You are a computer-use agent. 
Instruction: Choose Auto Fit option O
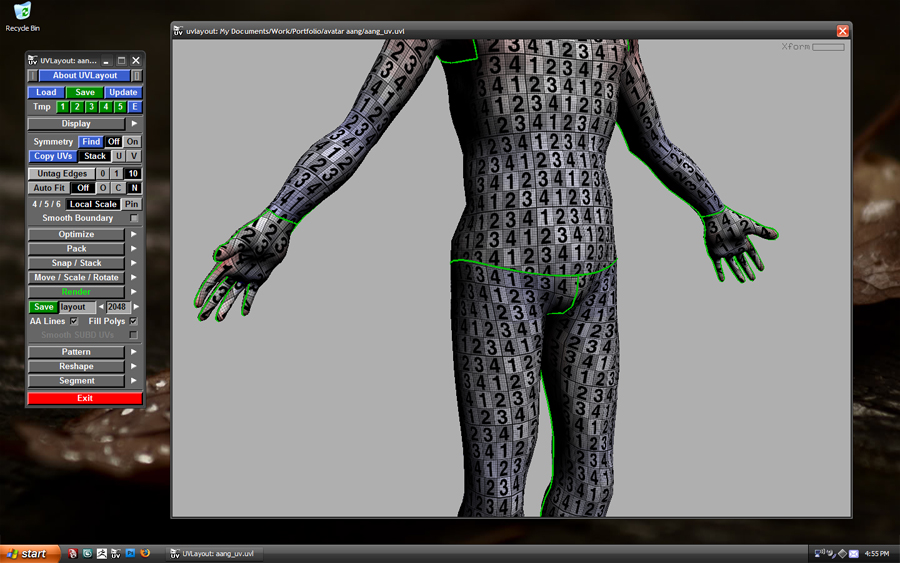click(x=103, y=188)
